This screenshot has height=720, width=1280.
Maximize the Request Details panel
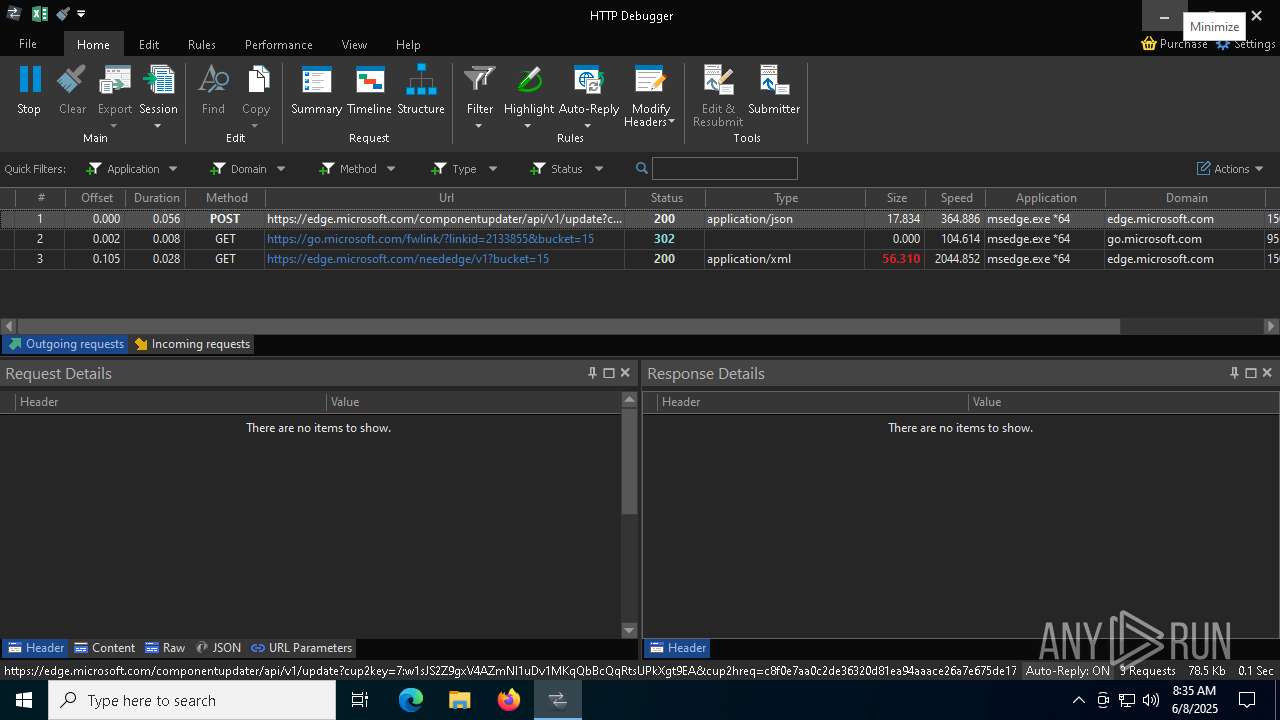[608, 373]
